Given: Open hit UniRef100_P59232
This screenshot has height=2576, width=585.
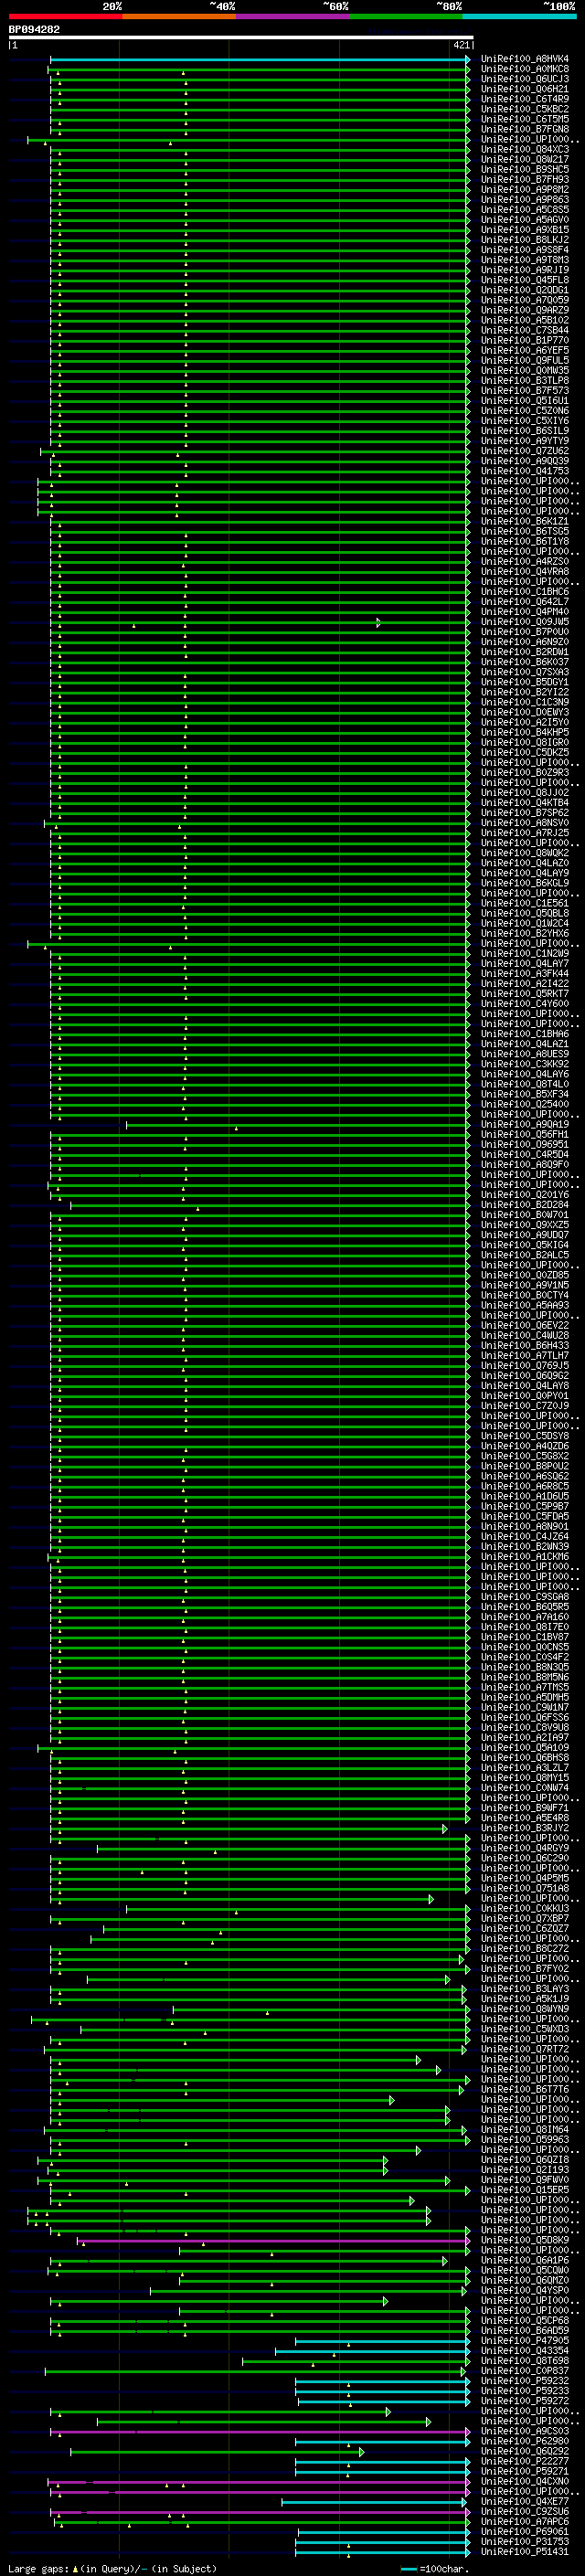Looking at the screenshot, I should point(525,2380).
